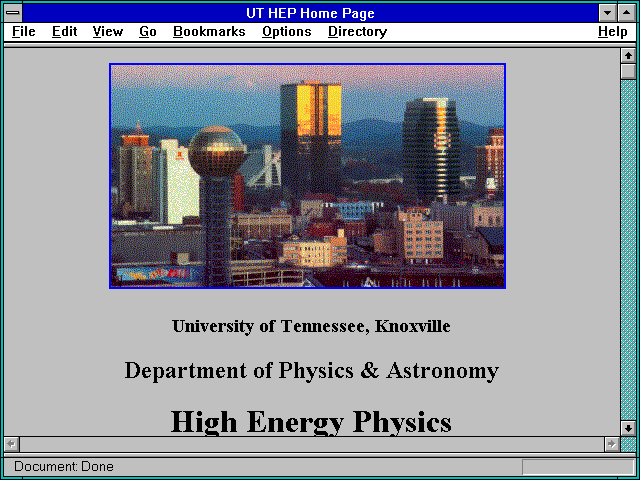
Task: Open the View menu
Action: [x=108, y=31]
